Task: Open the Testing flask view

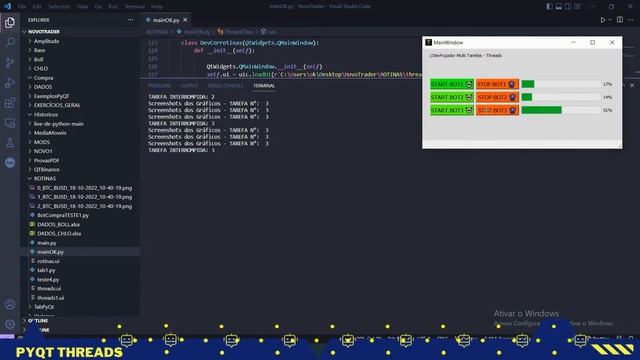Action: (10, 142)
